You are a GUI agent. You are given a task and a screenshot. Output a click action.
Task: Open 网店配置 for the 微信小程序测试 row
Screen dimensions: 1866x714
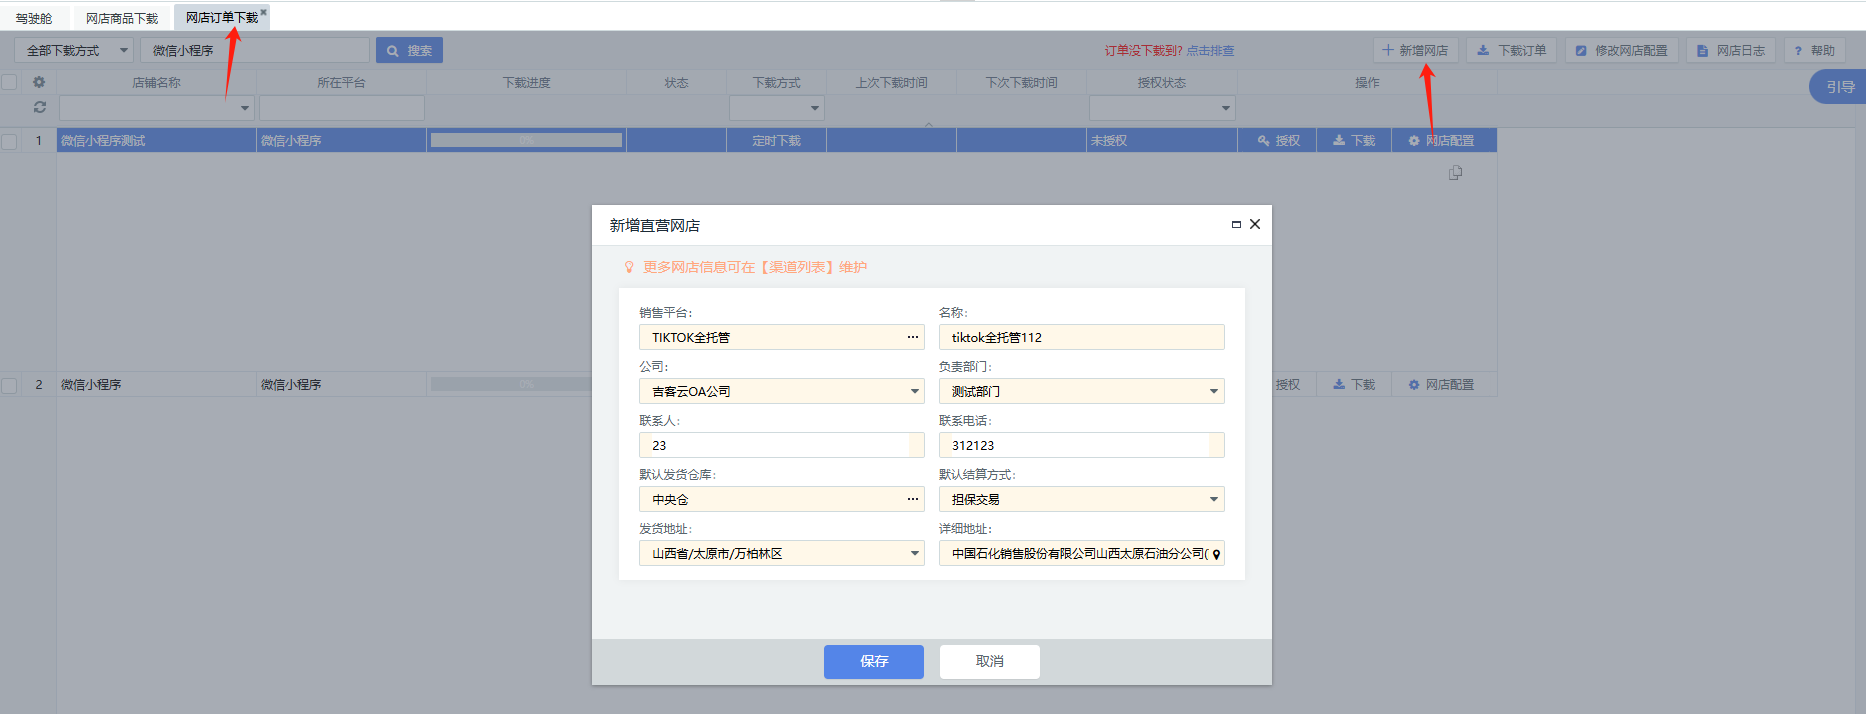tap(1441, 141)
